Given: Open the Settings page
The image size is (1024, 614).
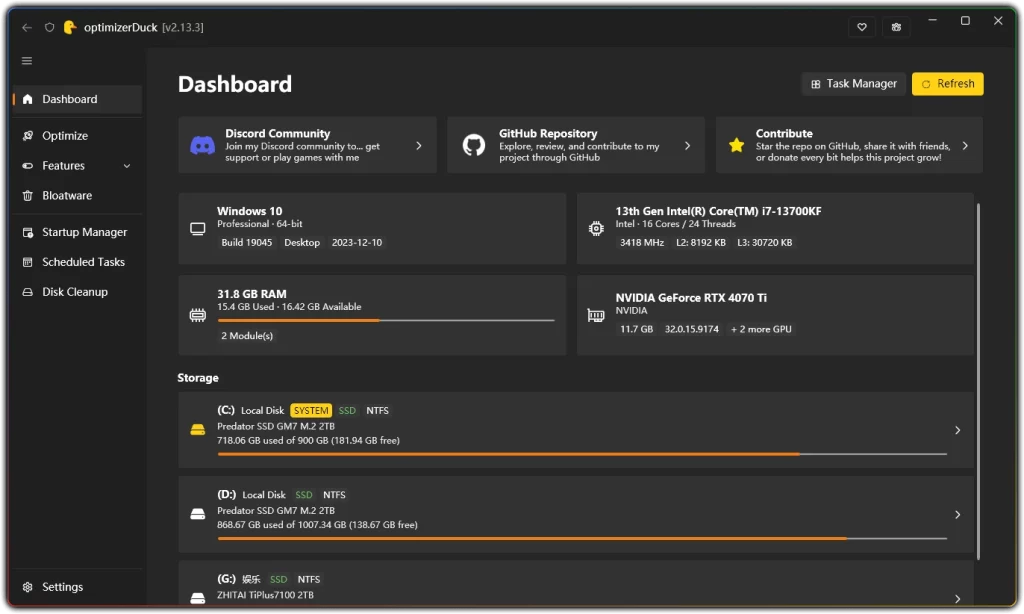Looking at the screenshot, I should click(x=77, y=587).
